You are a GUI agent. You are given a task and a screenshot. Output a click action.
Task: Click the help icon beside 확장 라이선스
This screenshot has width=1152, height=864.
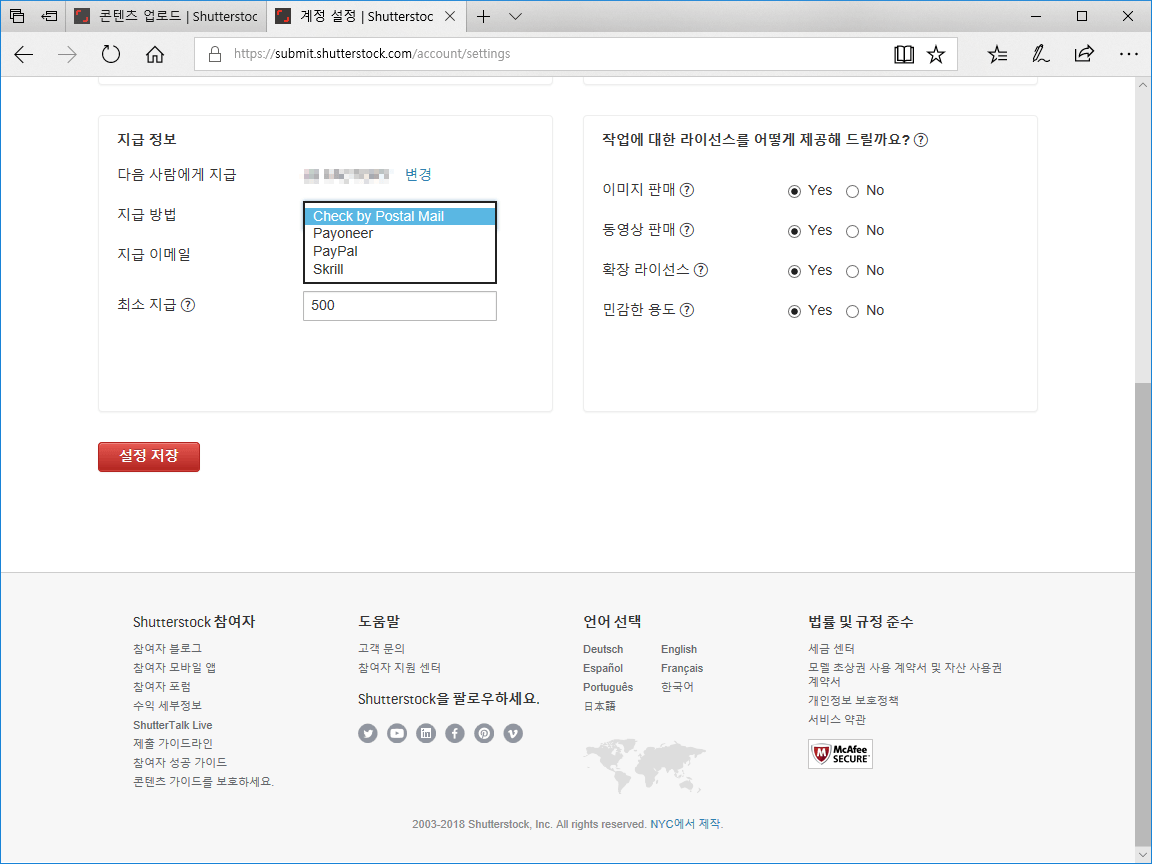pyautogui.click(x=701, y=270)
